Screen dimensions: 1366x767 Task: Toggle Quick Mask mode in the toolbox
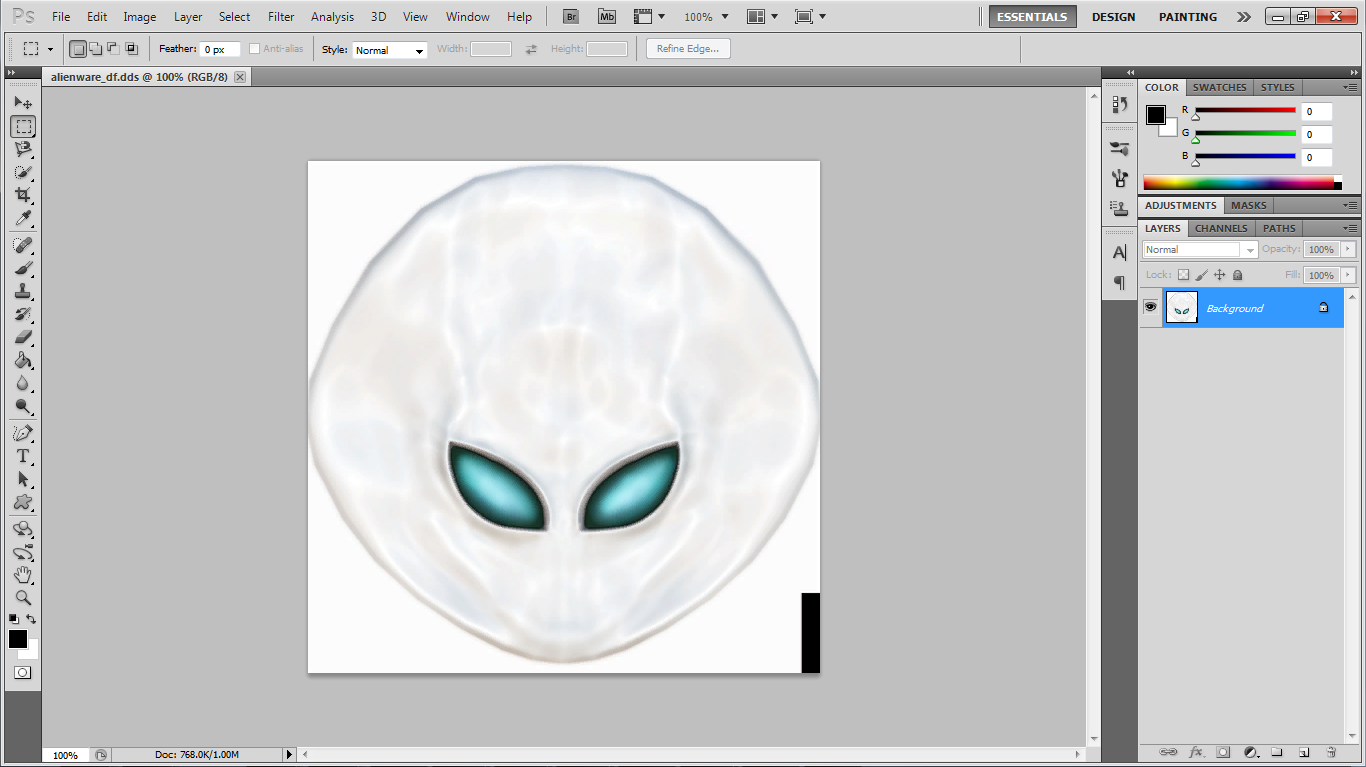tap(23, 673)
